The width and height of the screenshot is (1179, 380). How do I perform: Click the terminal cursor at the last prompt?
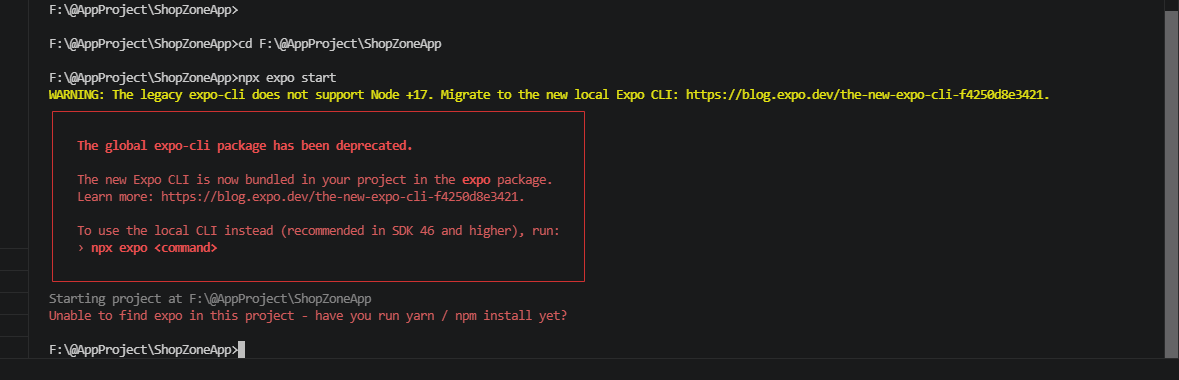coord(241,350)
